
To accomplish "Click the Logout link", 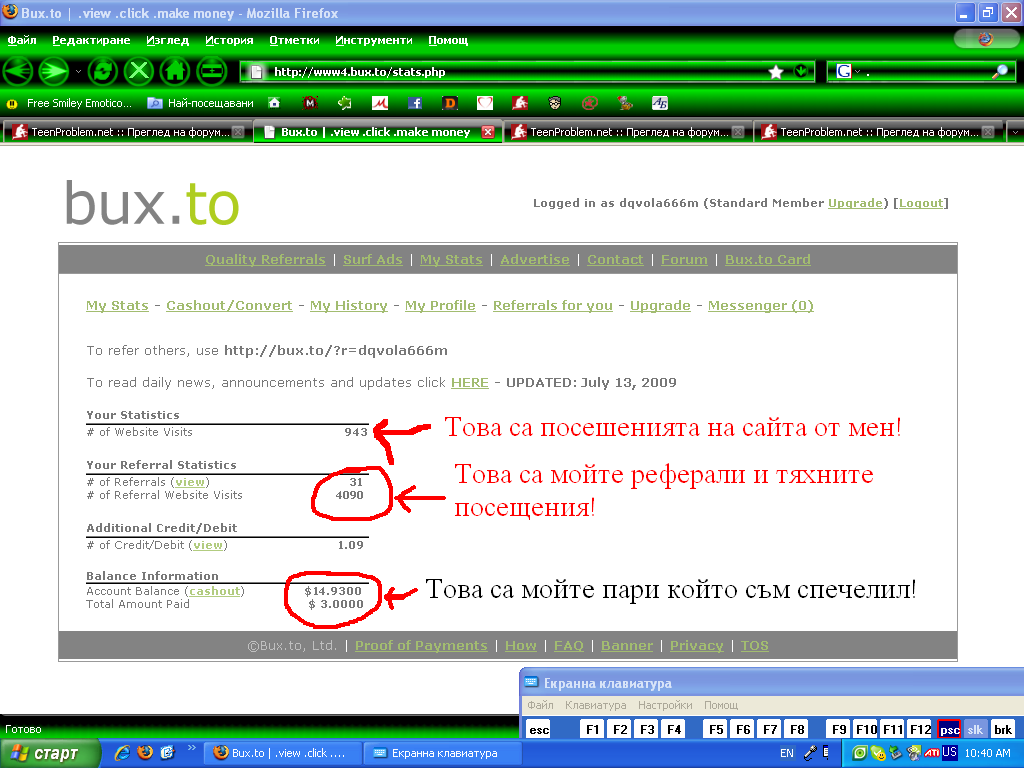I will click(921, 203).
